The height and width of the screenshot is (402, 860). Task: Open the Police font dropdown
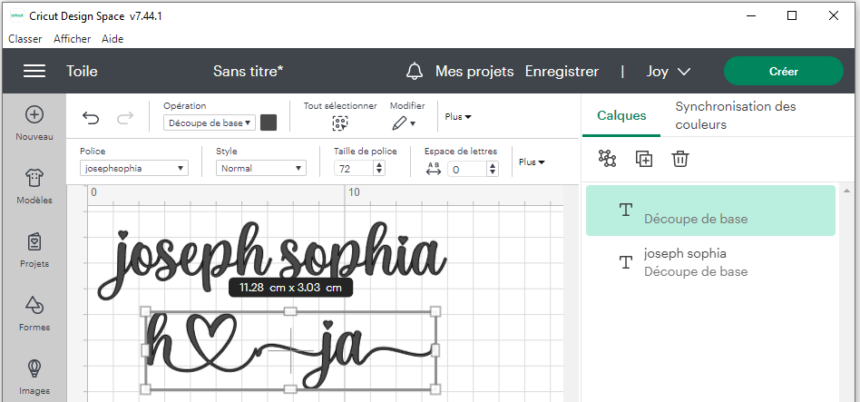(x=134, y=169)
